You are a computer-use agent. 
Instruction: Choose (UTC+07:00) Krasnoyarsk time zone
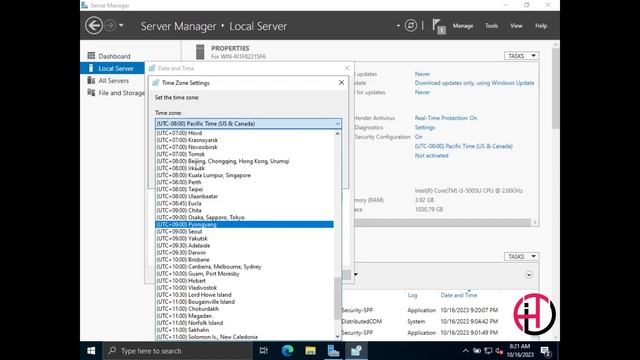245,140
